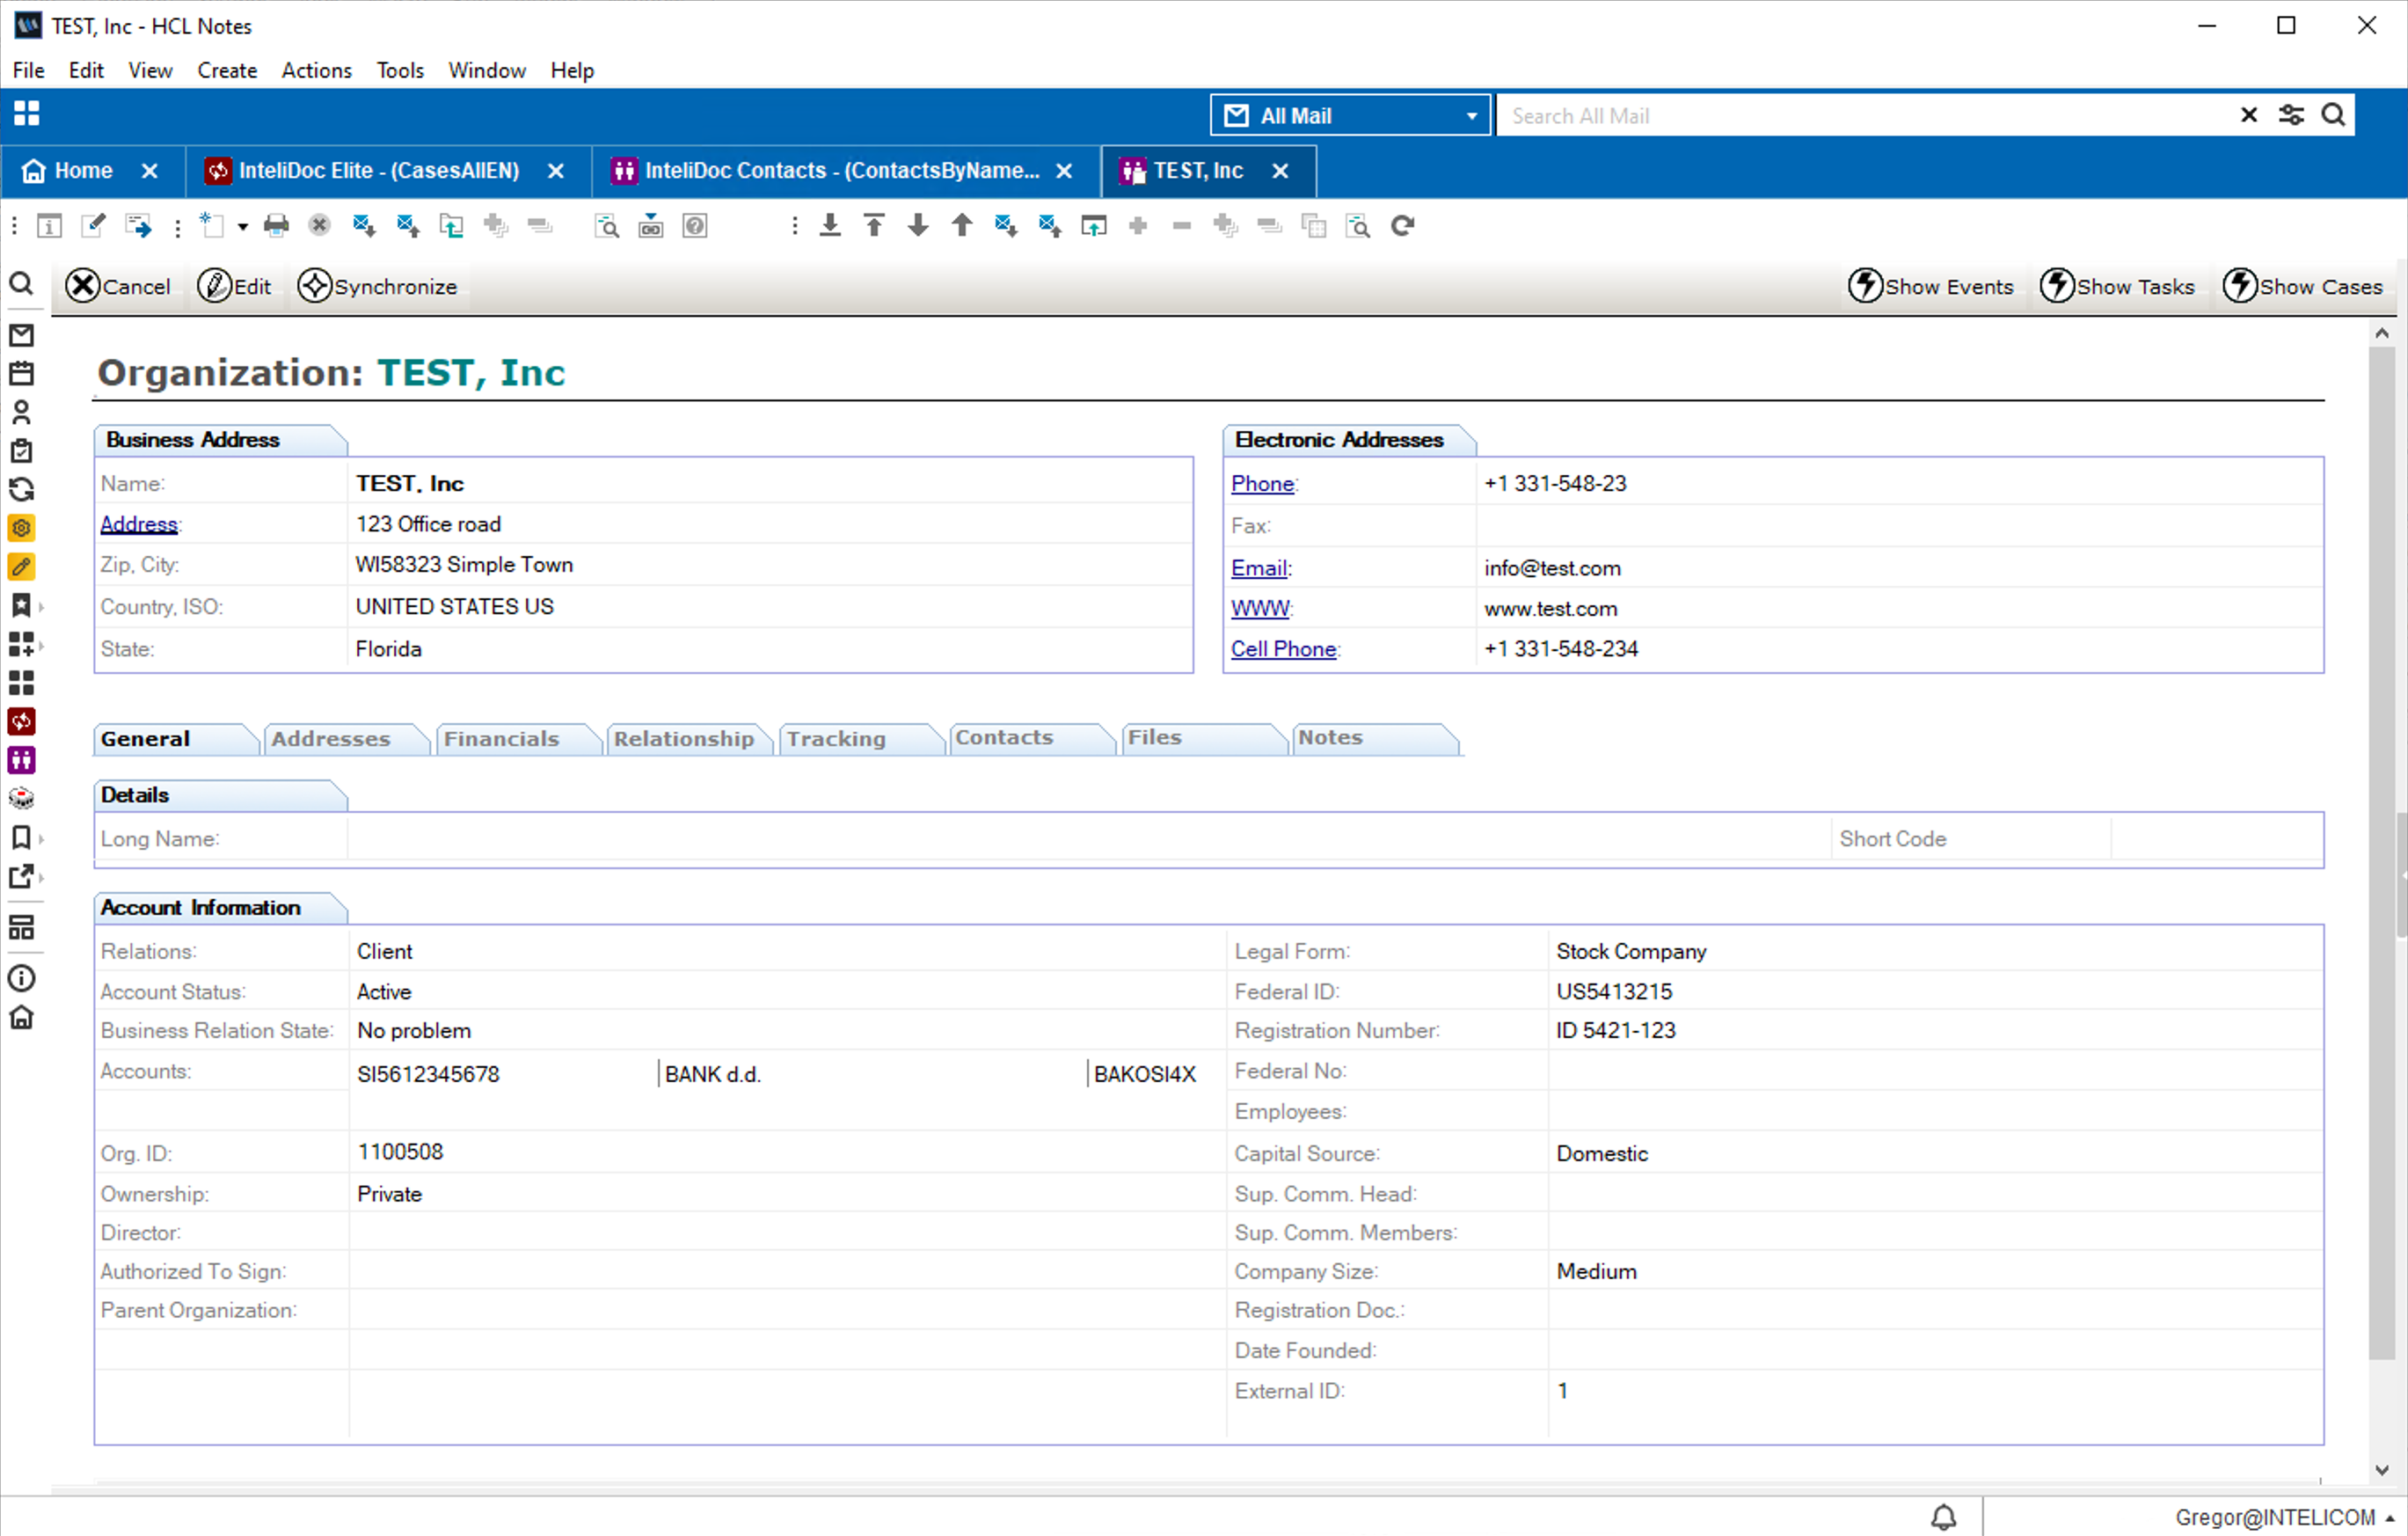
Task: Click the sidebar search magnifier icon
Action: (21, 285)
